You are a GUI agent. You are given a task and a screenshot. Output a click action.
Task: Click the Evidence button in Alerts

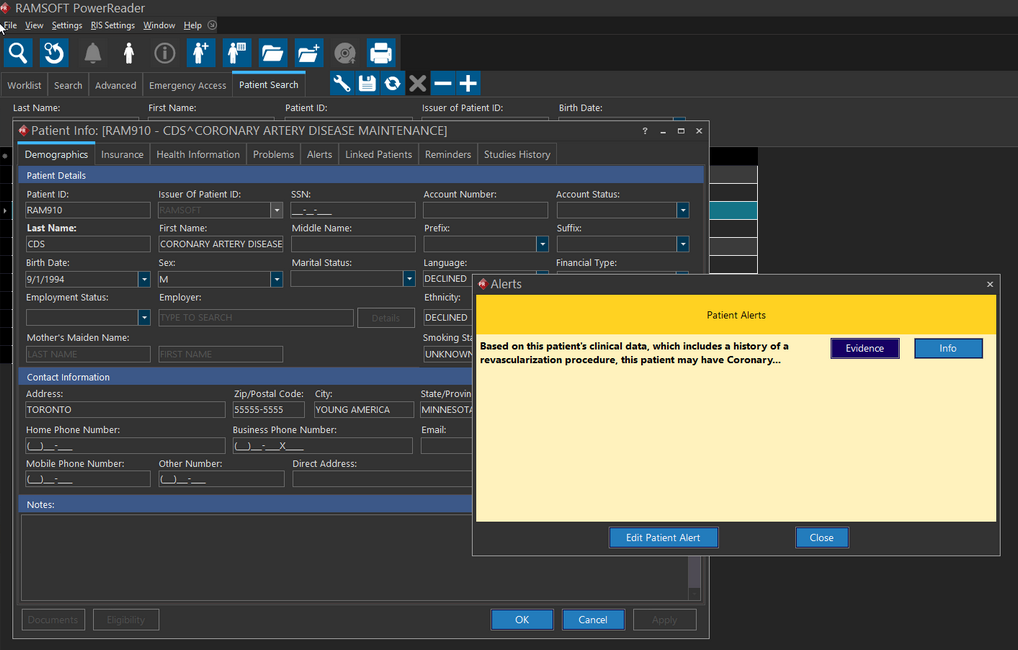click(x=864, y=348)
